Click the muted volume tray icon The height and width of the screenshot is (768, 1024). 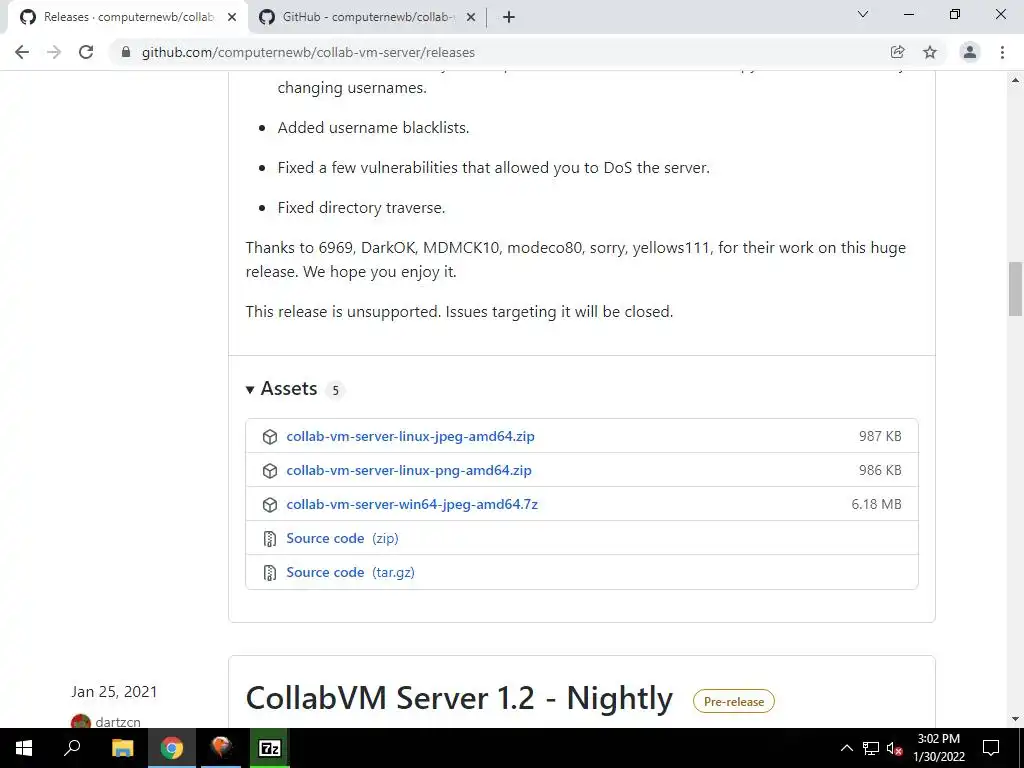(x=894, y=748)
